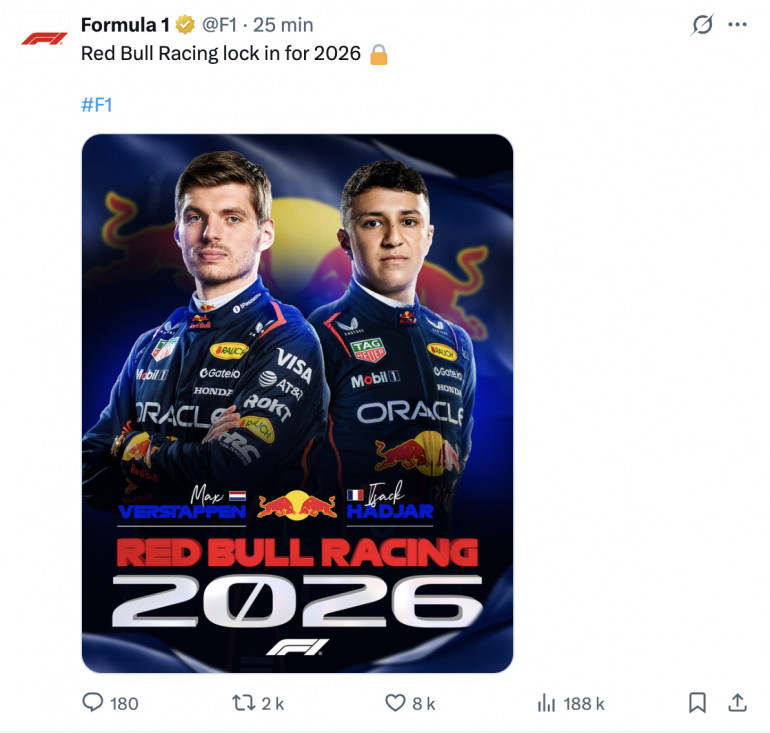The width and height of the screenshot is (770, 733).
Task: Open the Formula 1 display name link
Action: (x=125, y=25)
